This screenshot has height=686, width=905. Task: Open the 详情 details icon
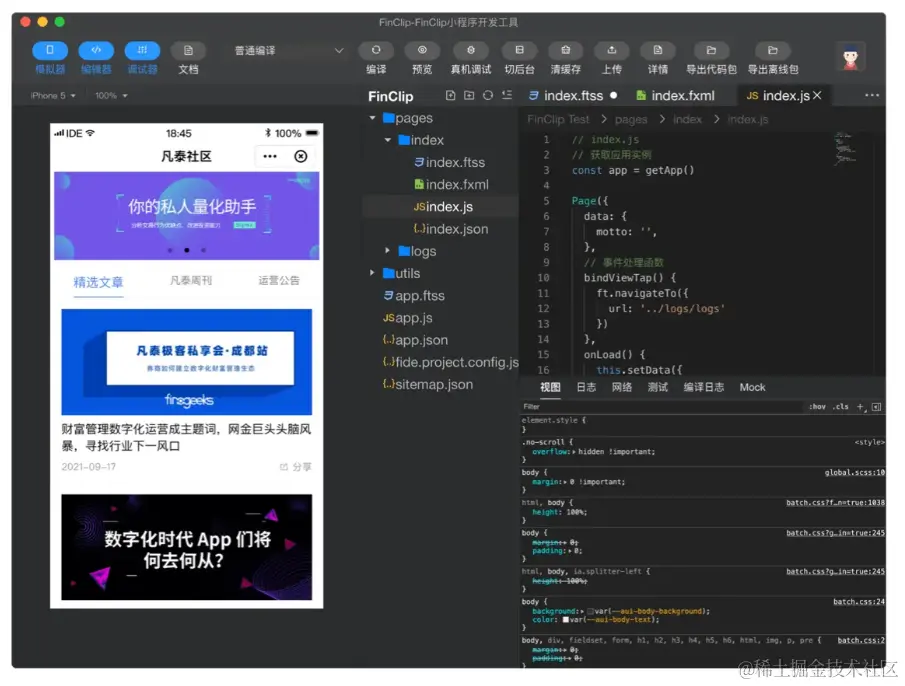pos(657,51)
